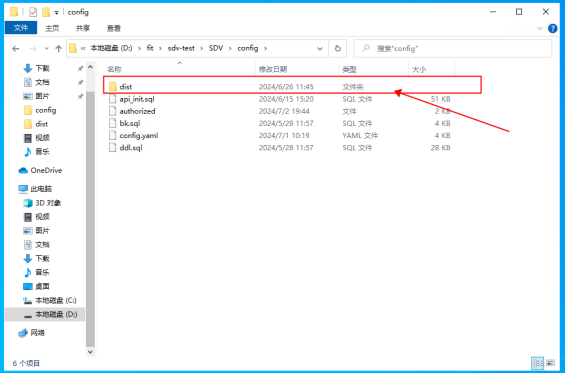Screen dimensions: 565x373
Task: Click the sdv-test breadcrumb segment
Action: [181, 48]
